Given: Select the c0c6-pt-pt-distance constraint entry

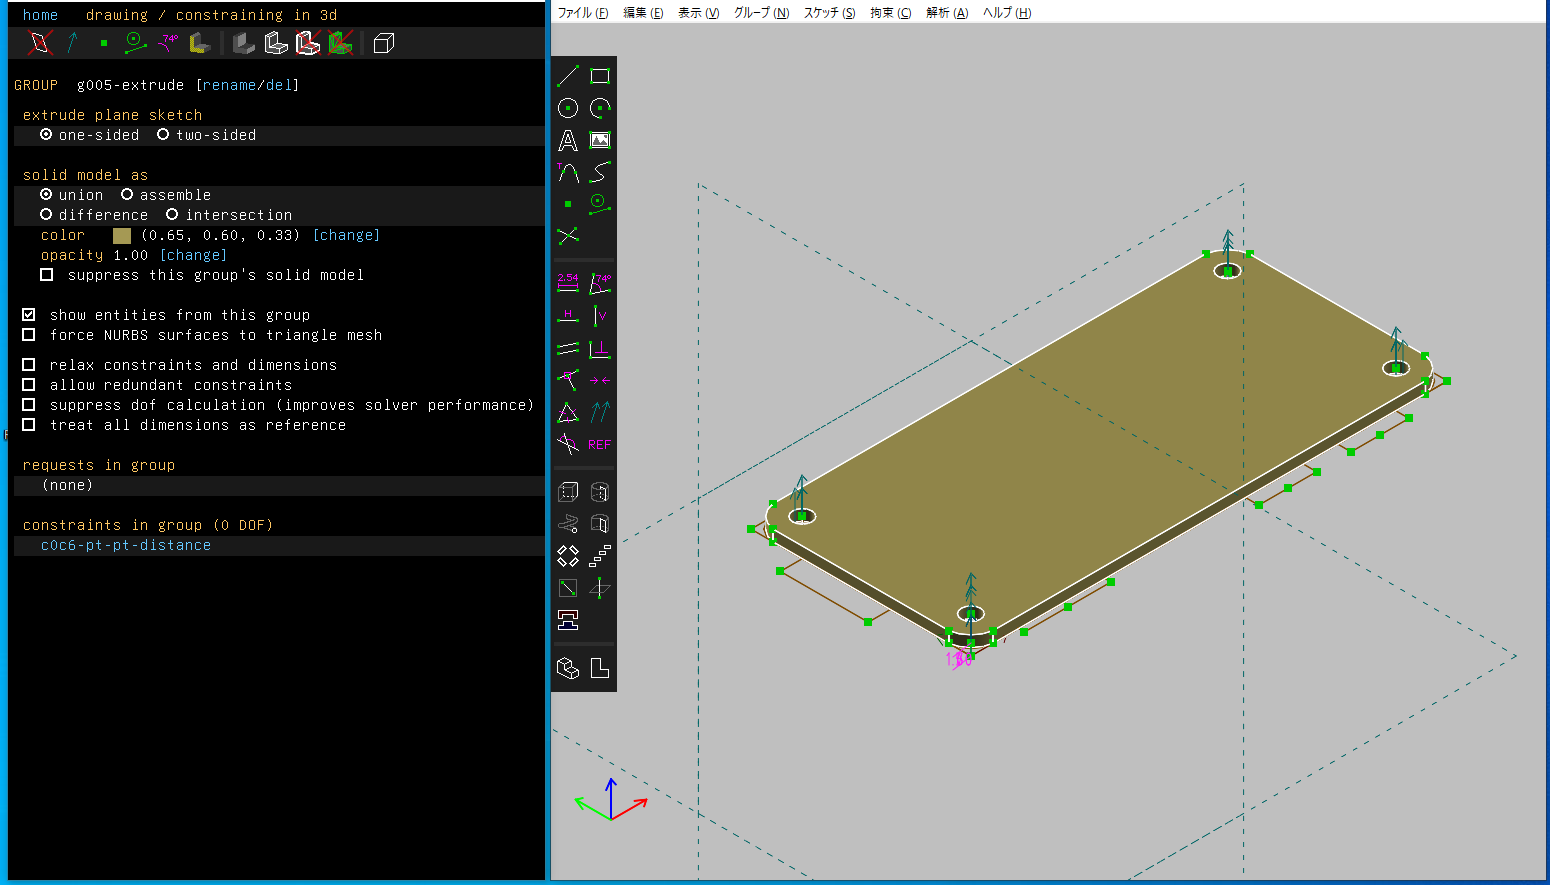Looking at the screenshot, I should click(x=126, y=545).
